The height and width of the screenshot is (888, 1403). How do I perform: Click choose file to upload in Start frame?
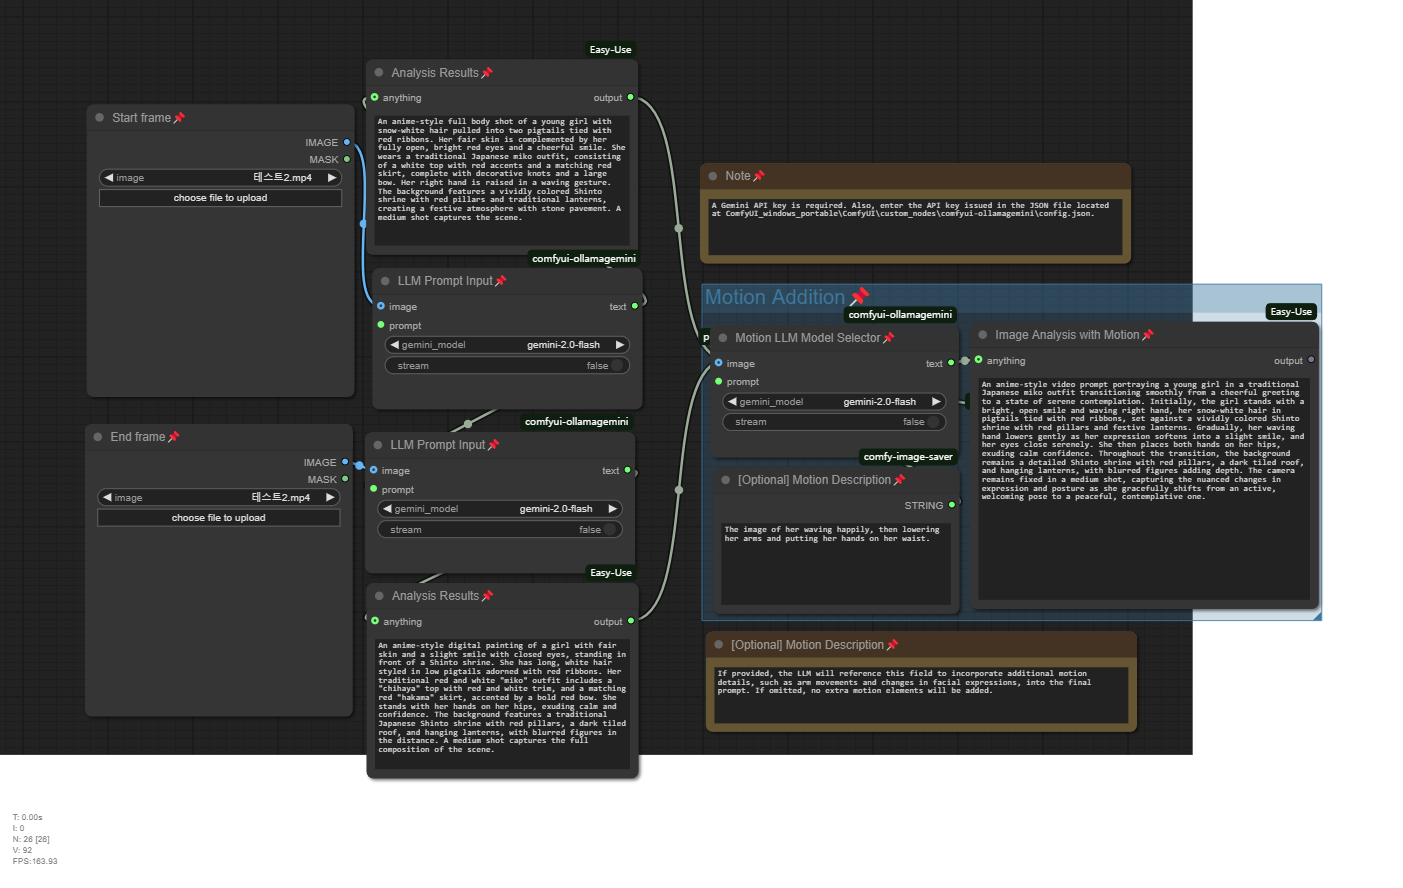click(220, 198)
